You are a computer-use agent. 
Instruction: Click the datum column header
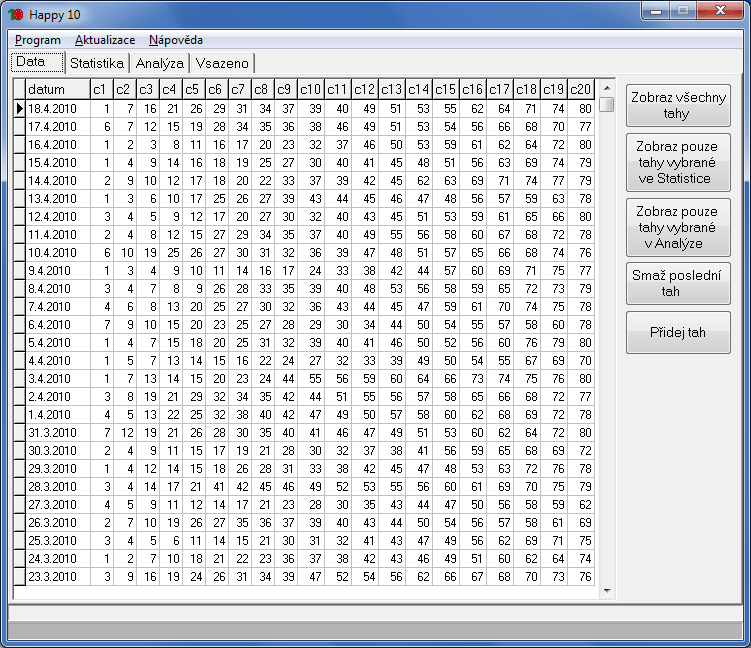58,90
